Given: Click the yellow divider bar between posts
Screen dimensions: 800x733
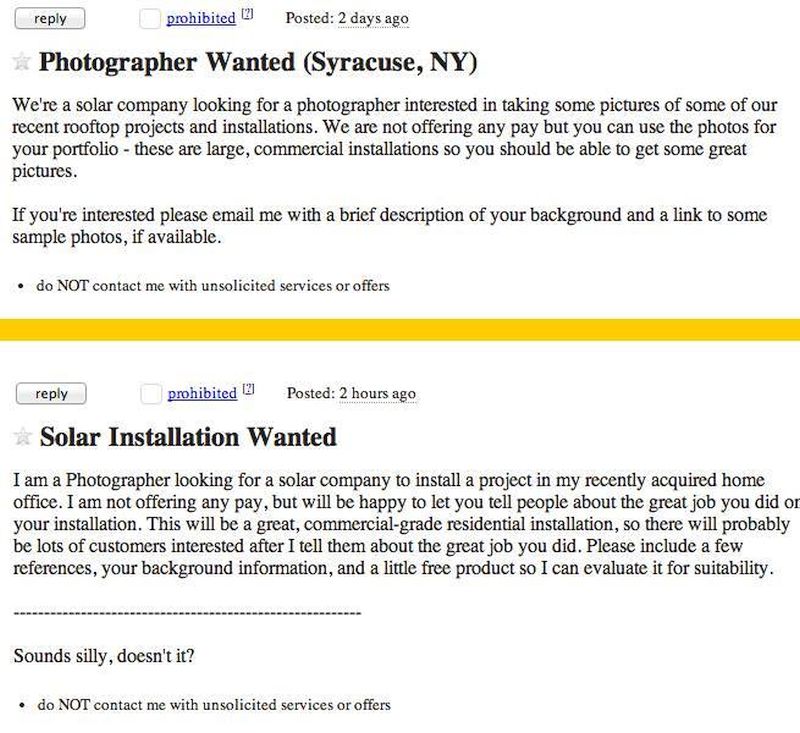Looking at the screenshot, I should point(400,329).
